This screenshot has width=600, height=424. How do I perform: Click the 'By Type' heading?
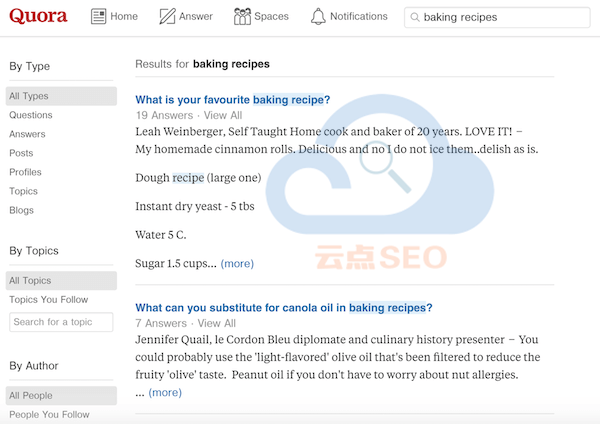[29, 66]
